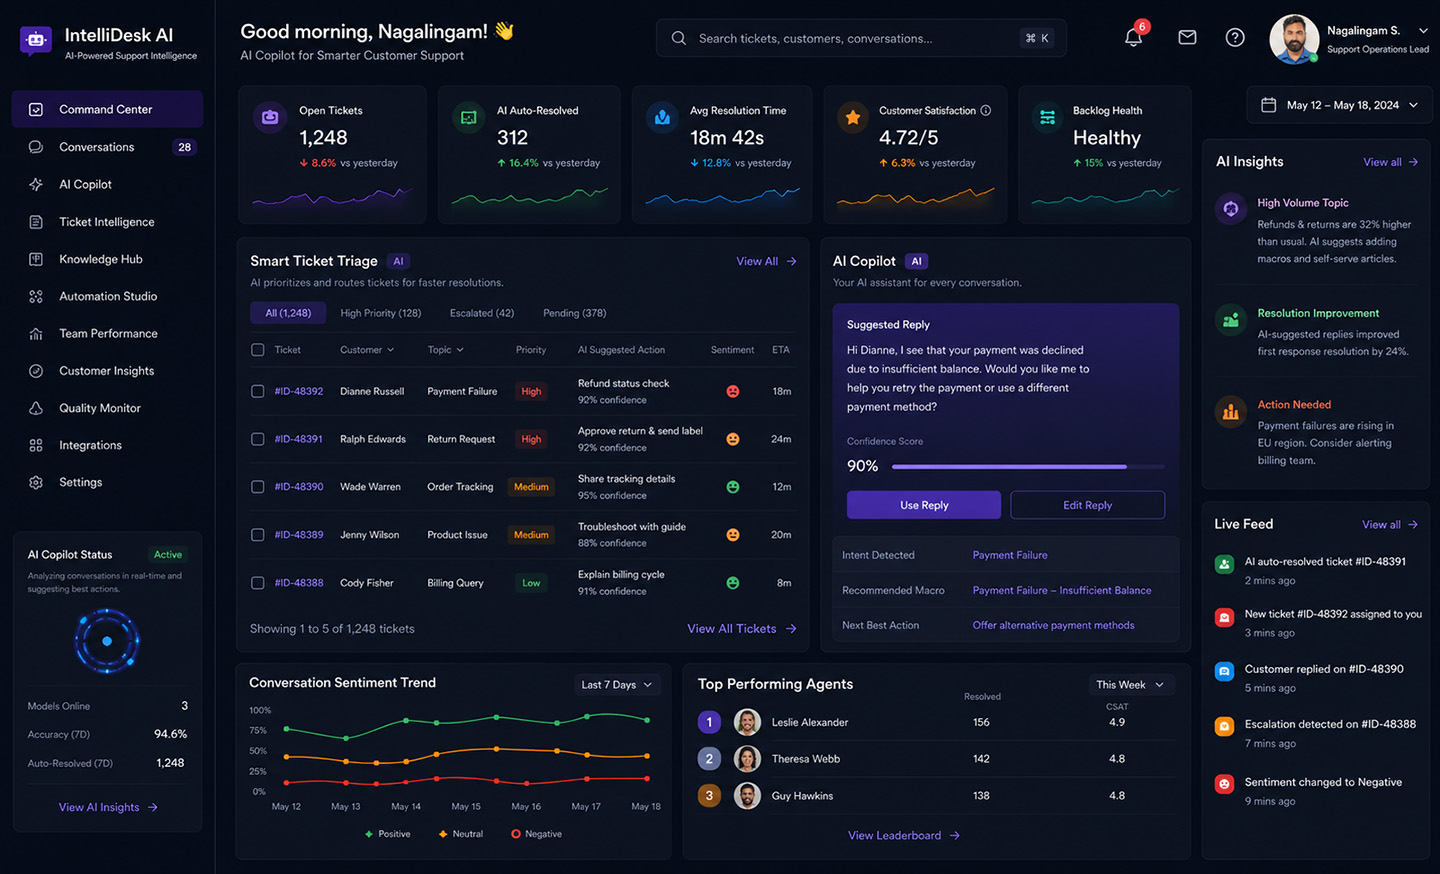This screenshot has width=1440, height=874.
Task: Toggle the select-all tickets header checkbox
Action: click(258, 350)
